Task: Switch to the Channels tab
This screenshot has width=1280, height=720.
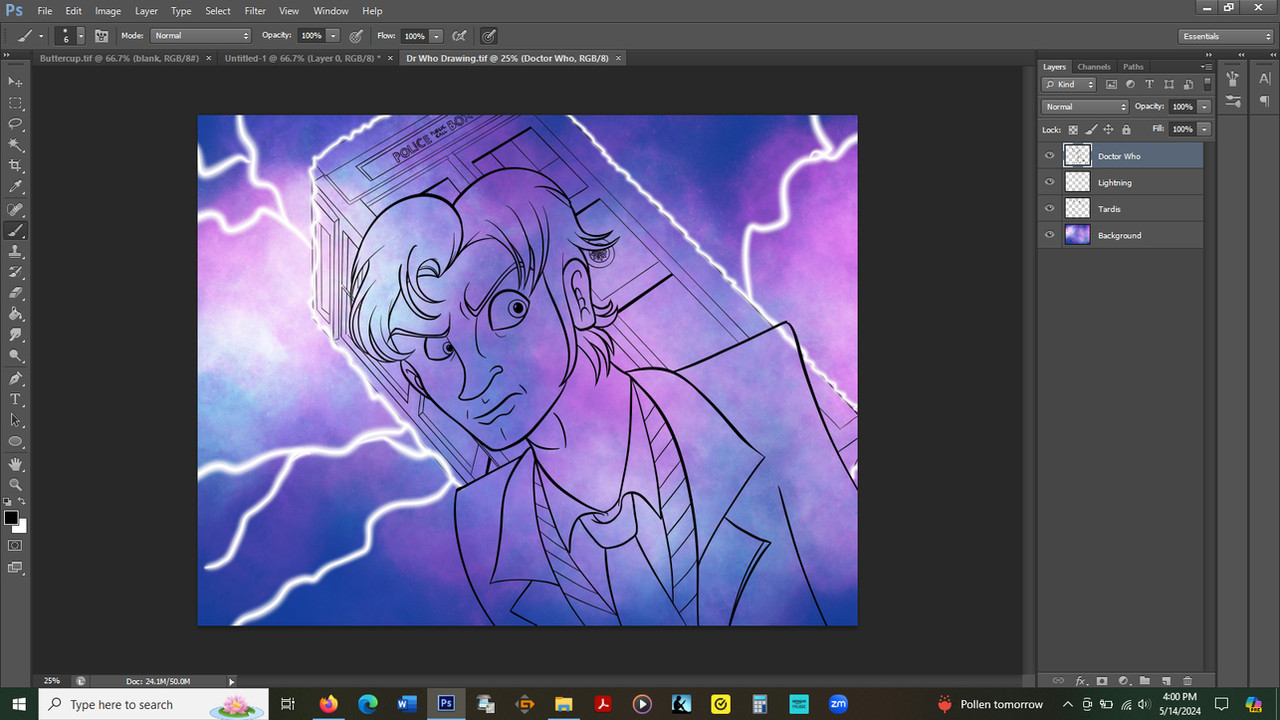Action: pos(1093,67)
